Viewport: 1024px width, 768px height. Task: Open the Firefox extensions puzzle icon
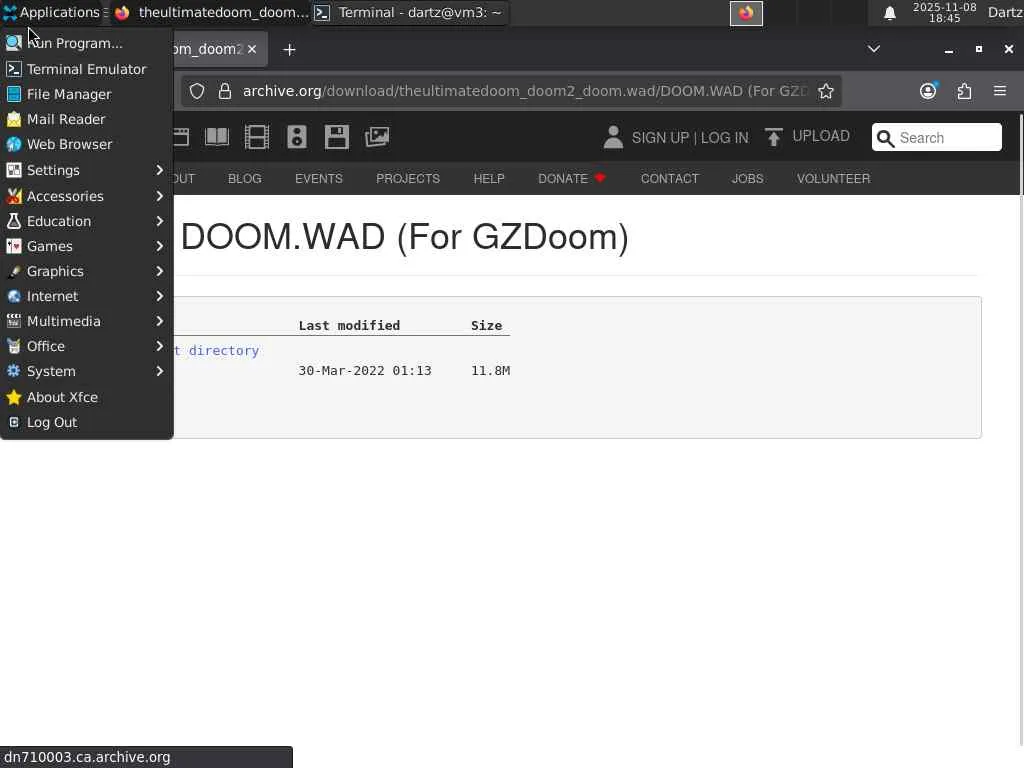tap(964, 91)
